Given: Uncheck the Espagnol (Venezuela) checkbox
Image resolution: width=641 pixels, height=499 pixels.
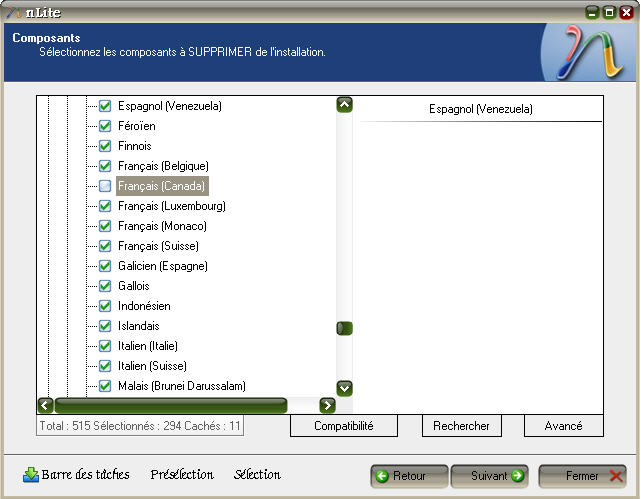Looking at the screenshot, I should click(x=105, y=106).
